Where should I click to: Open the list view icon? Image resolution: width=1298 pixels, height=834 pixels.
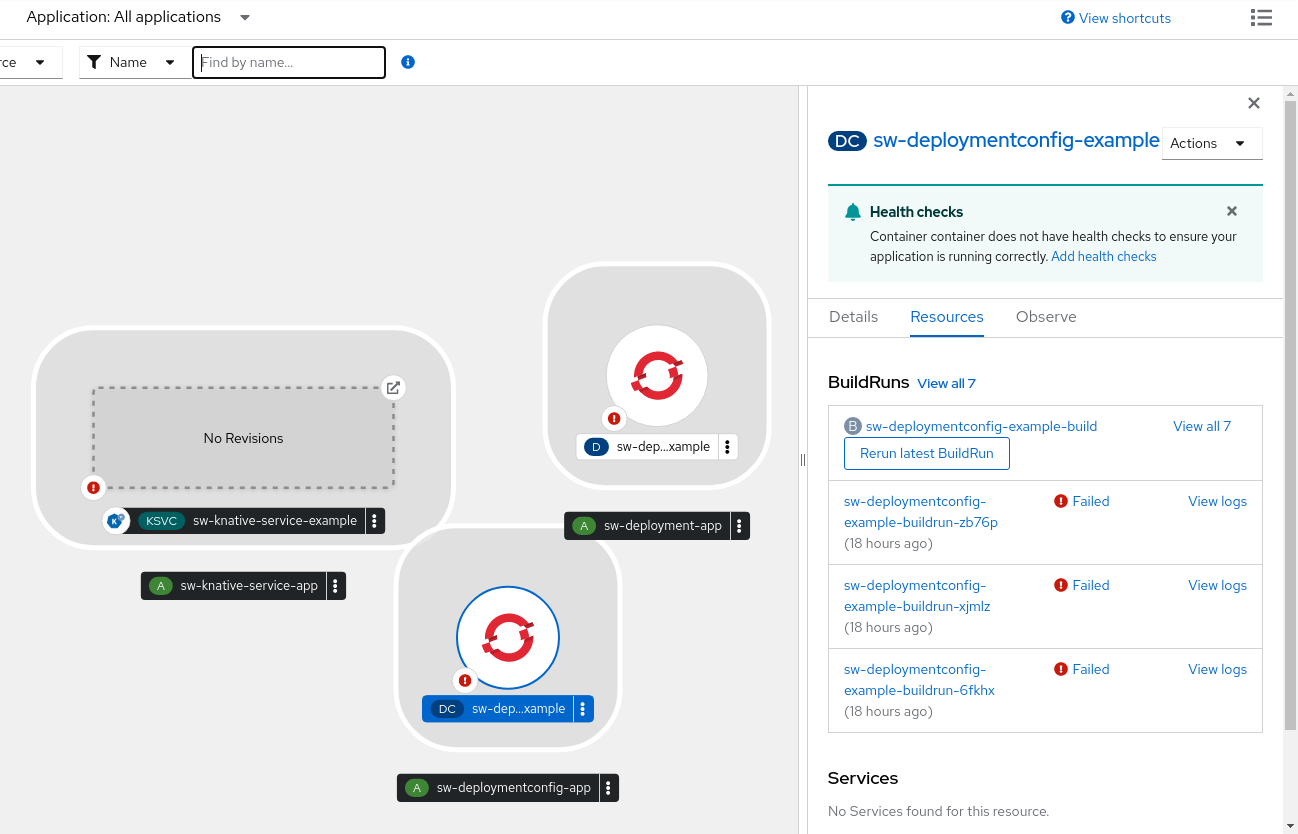tap(1261, 18)
